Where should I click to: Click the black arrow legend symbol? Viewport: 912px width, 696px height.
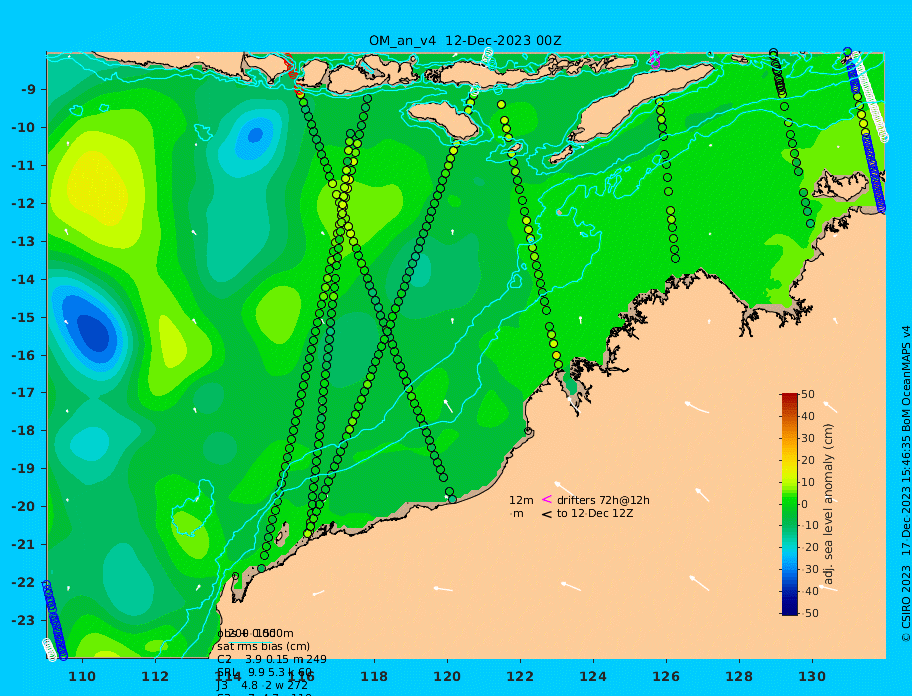(546, 514)
